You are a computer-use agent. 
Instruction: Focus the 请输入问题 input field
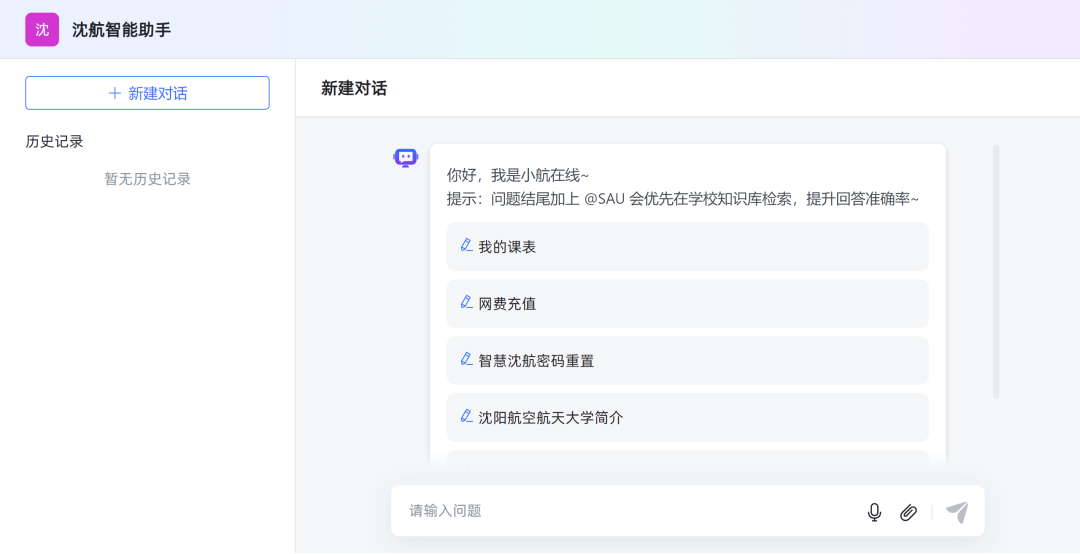pos(620,511)
